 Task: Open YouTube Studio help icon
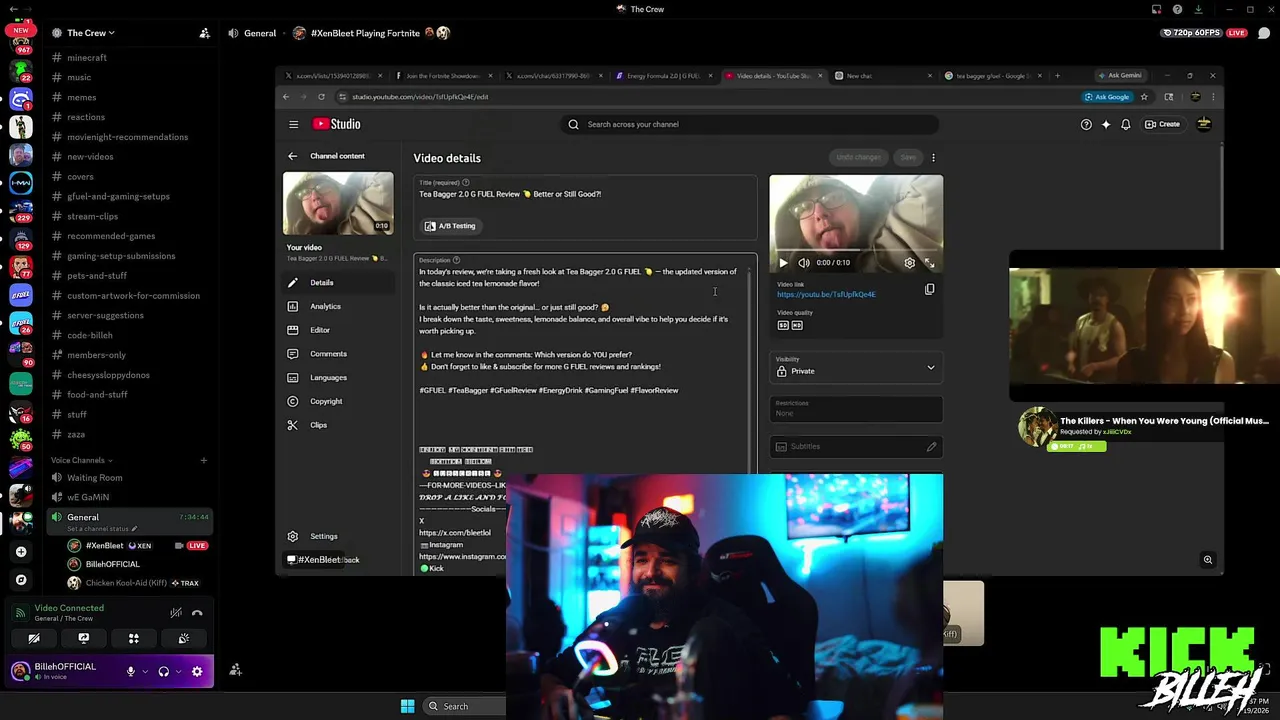point(1086,124)
